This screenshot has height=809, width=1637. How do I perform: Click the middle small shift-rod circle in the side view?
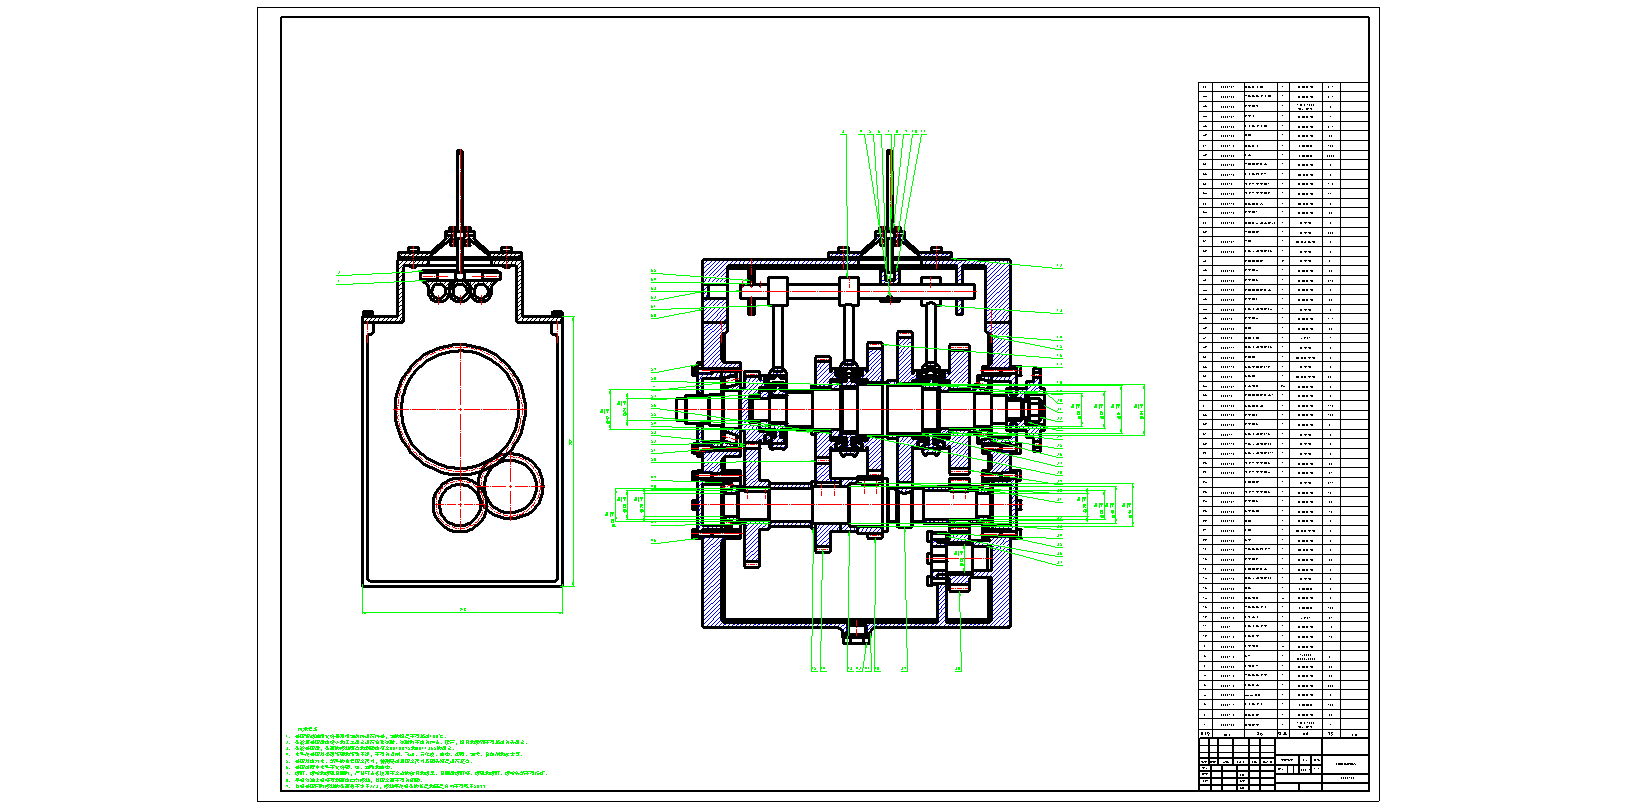[x=460, y=291]
